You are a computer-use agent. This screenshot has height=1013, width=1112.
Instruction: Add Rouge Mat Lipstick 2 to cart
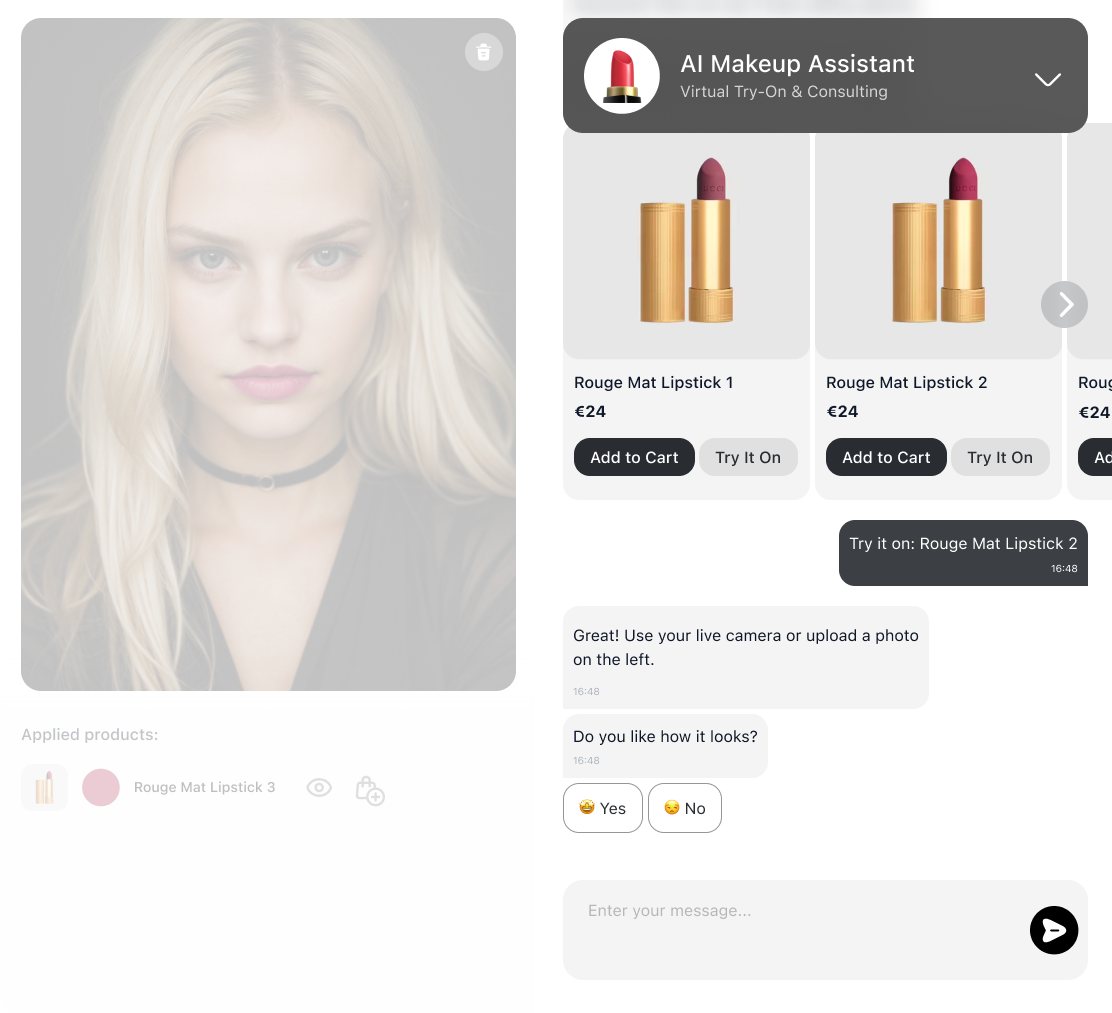tap(886, 457)
